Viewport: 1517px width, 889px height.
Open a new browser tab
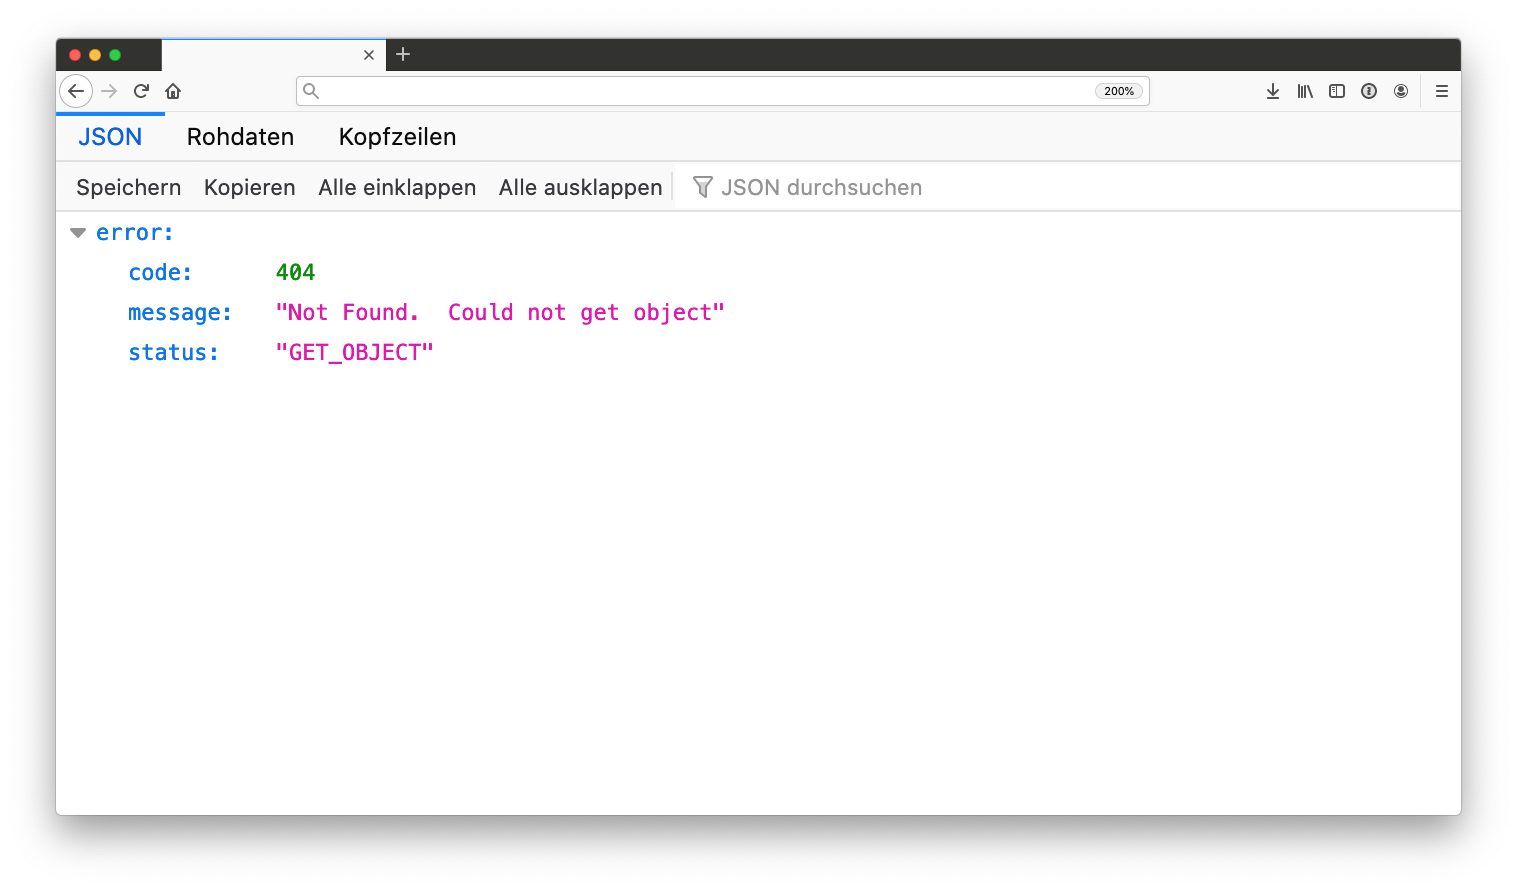(x=403, y=54)
